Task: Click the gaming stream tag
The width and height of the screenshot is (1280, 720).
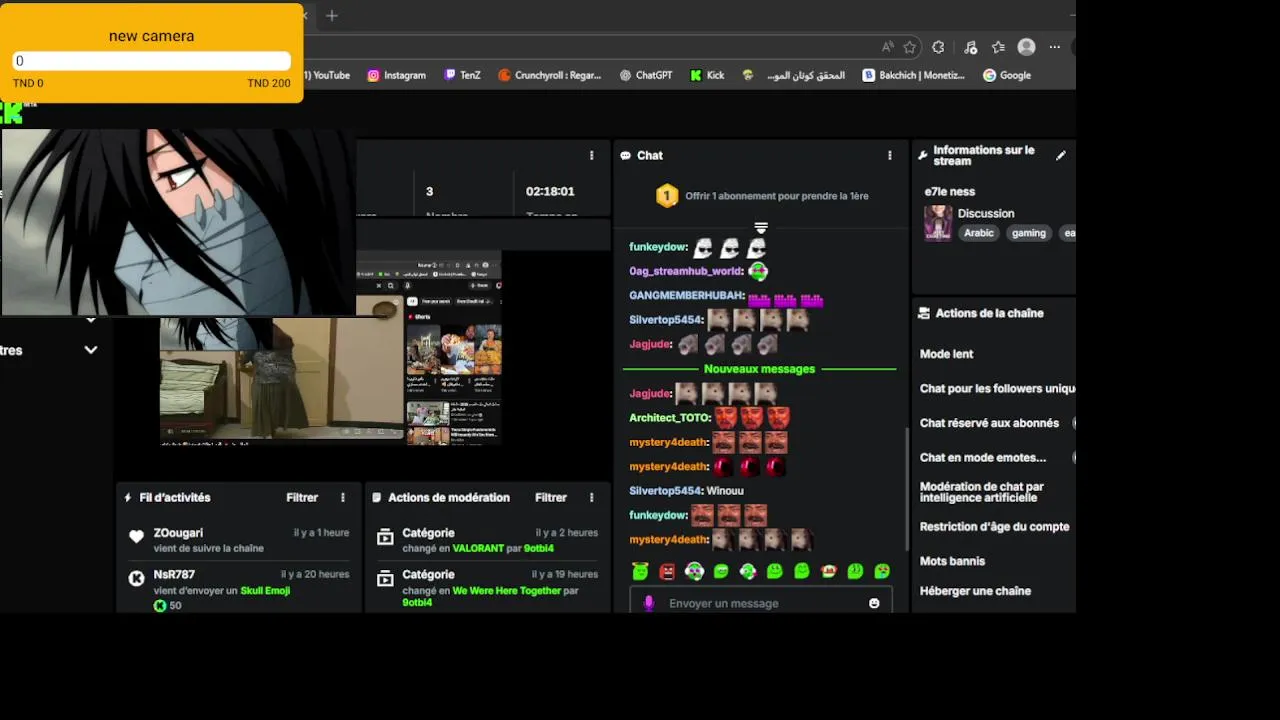Action: point(1028,233)
